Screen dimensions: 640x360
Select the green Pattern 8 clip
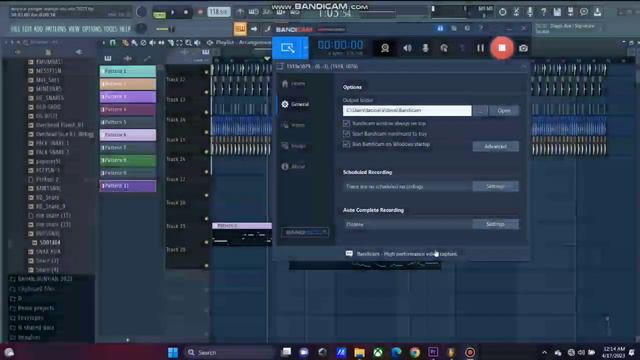pos(128,160)
